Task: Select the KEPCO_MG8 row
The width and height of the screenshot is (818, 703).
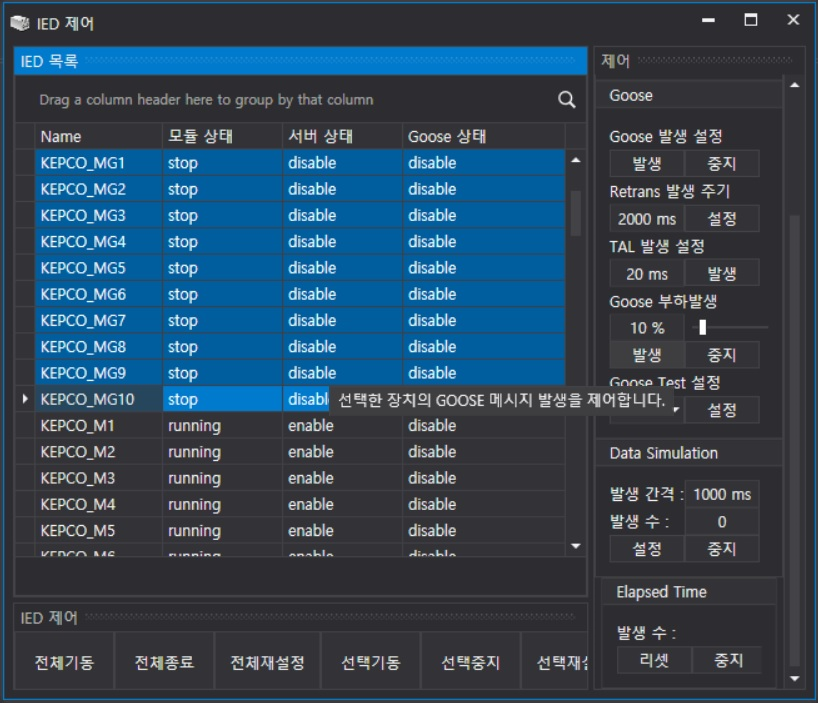Action: (300, 346)
